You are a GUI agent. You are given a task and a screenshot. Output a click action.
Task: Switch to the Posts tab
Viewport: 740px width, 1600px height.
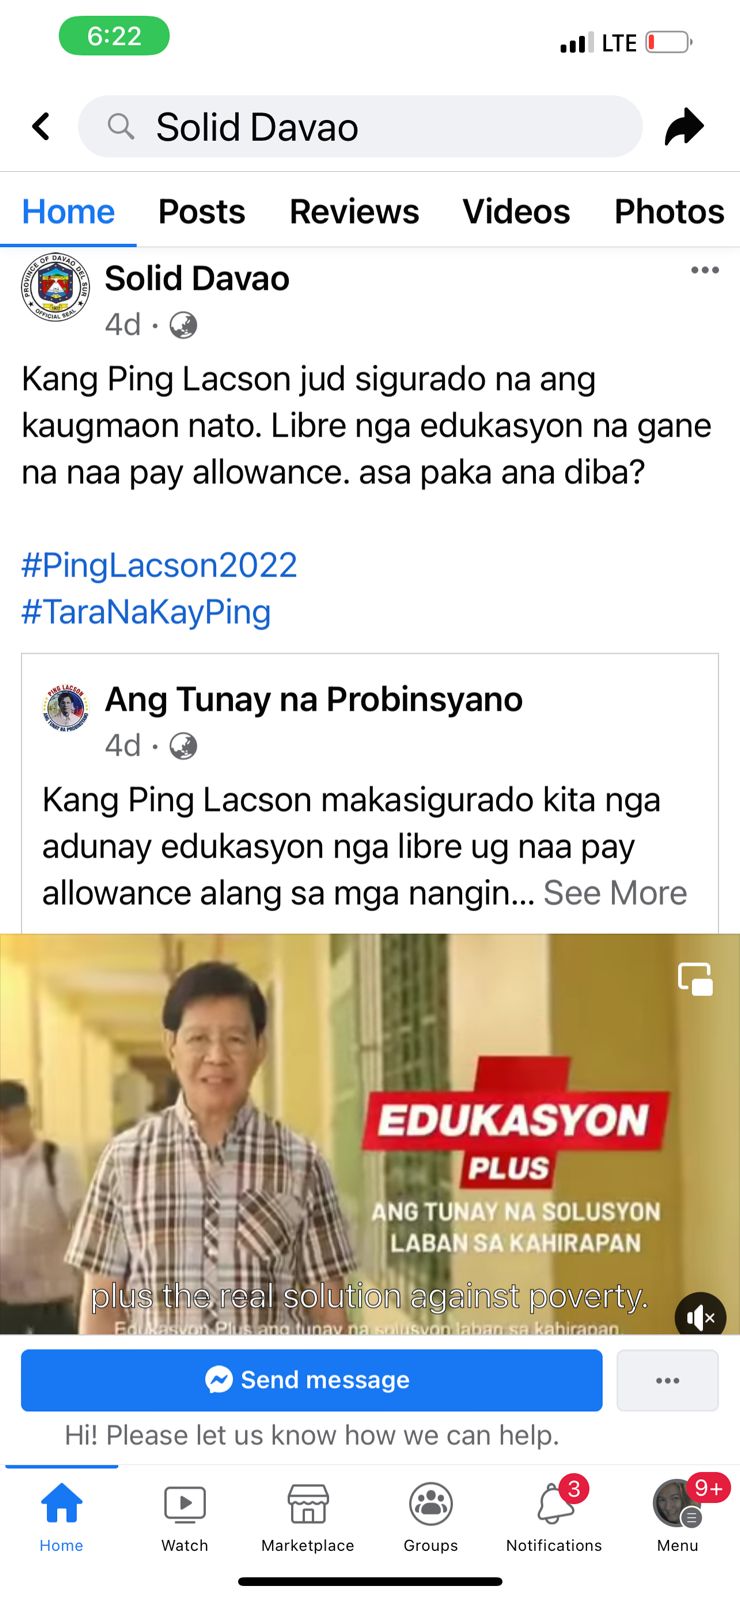pyautogui.click(x=202, y=212)
